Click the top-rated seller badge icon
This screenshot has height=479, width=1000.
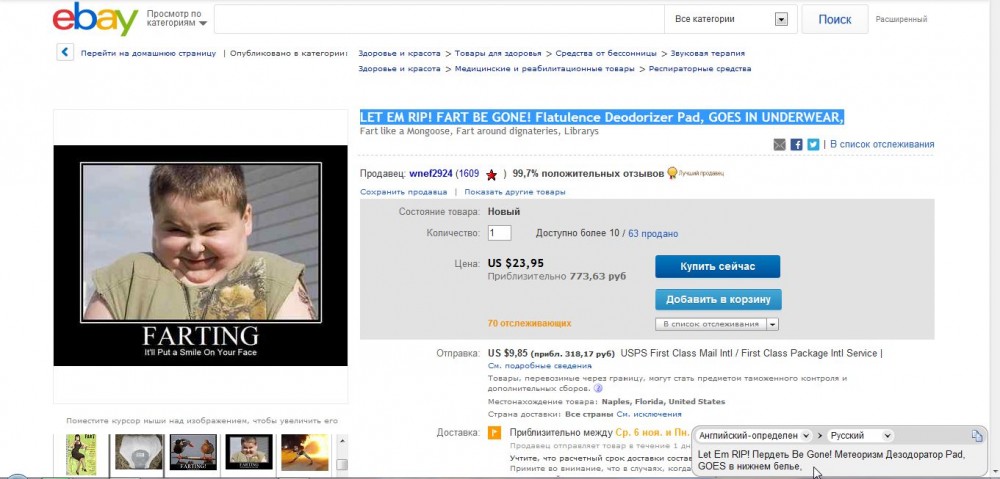(672, 173)
